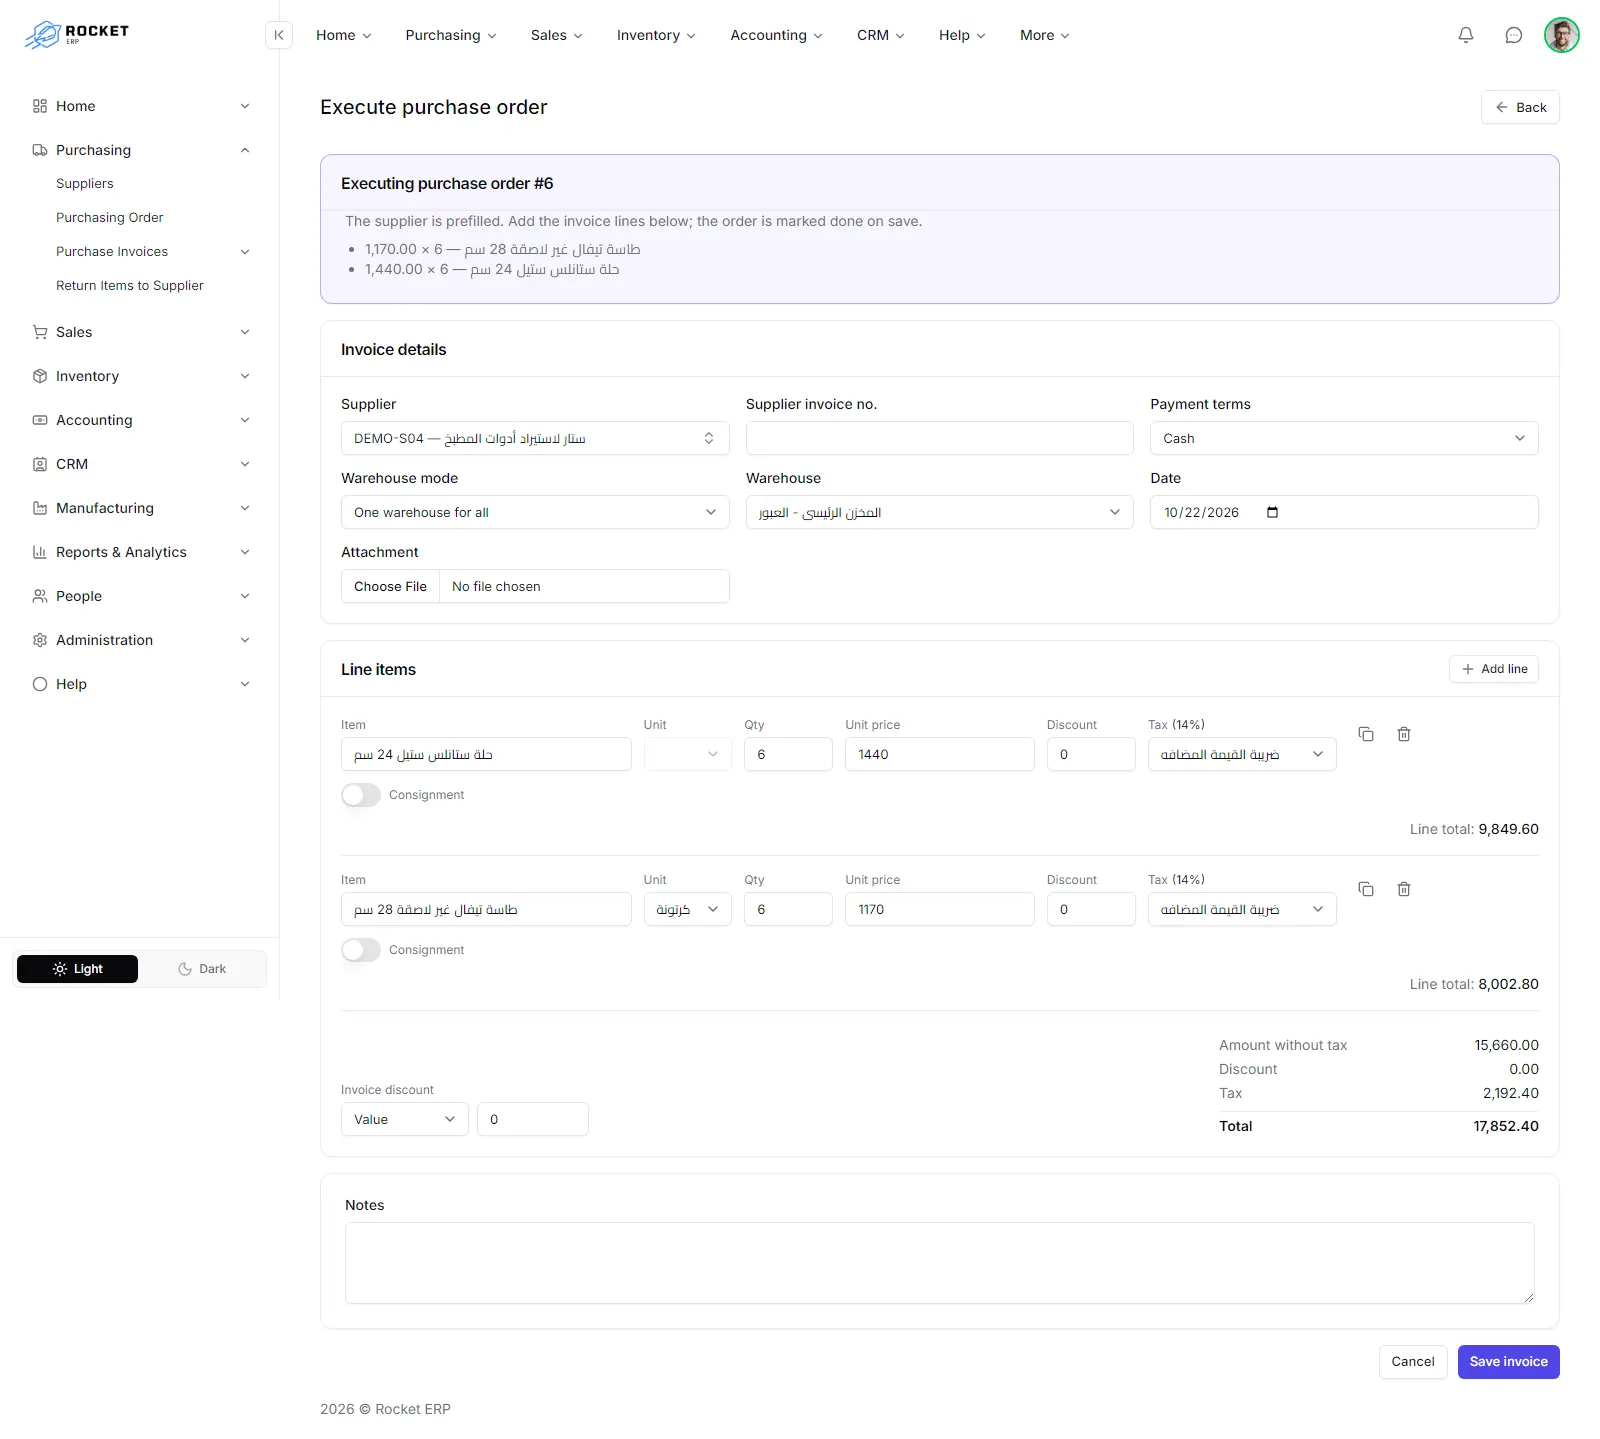Click the Inventory box icon in sidebar
This screenshot has height=1439, width=1600.
[x=40, y=376]
